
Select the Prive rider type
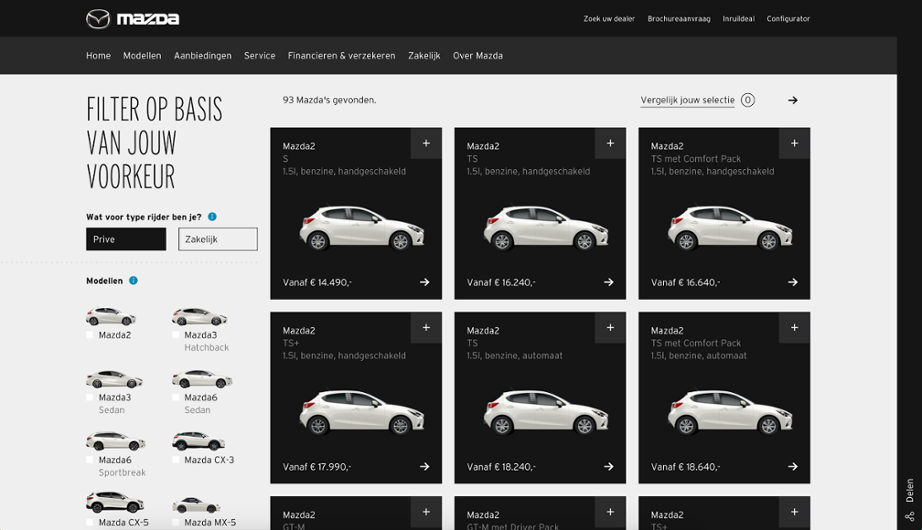point(126,239)
